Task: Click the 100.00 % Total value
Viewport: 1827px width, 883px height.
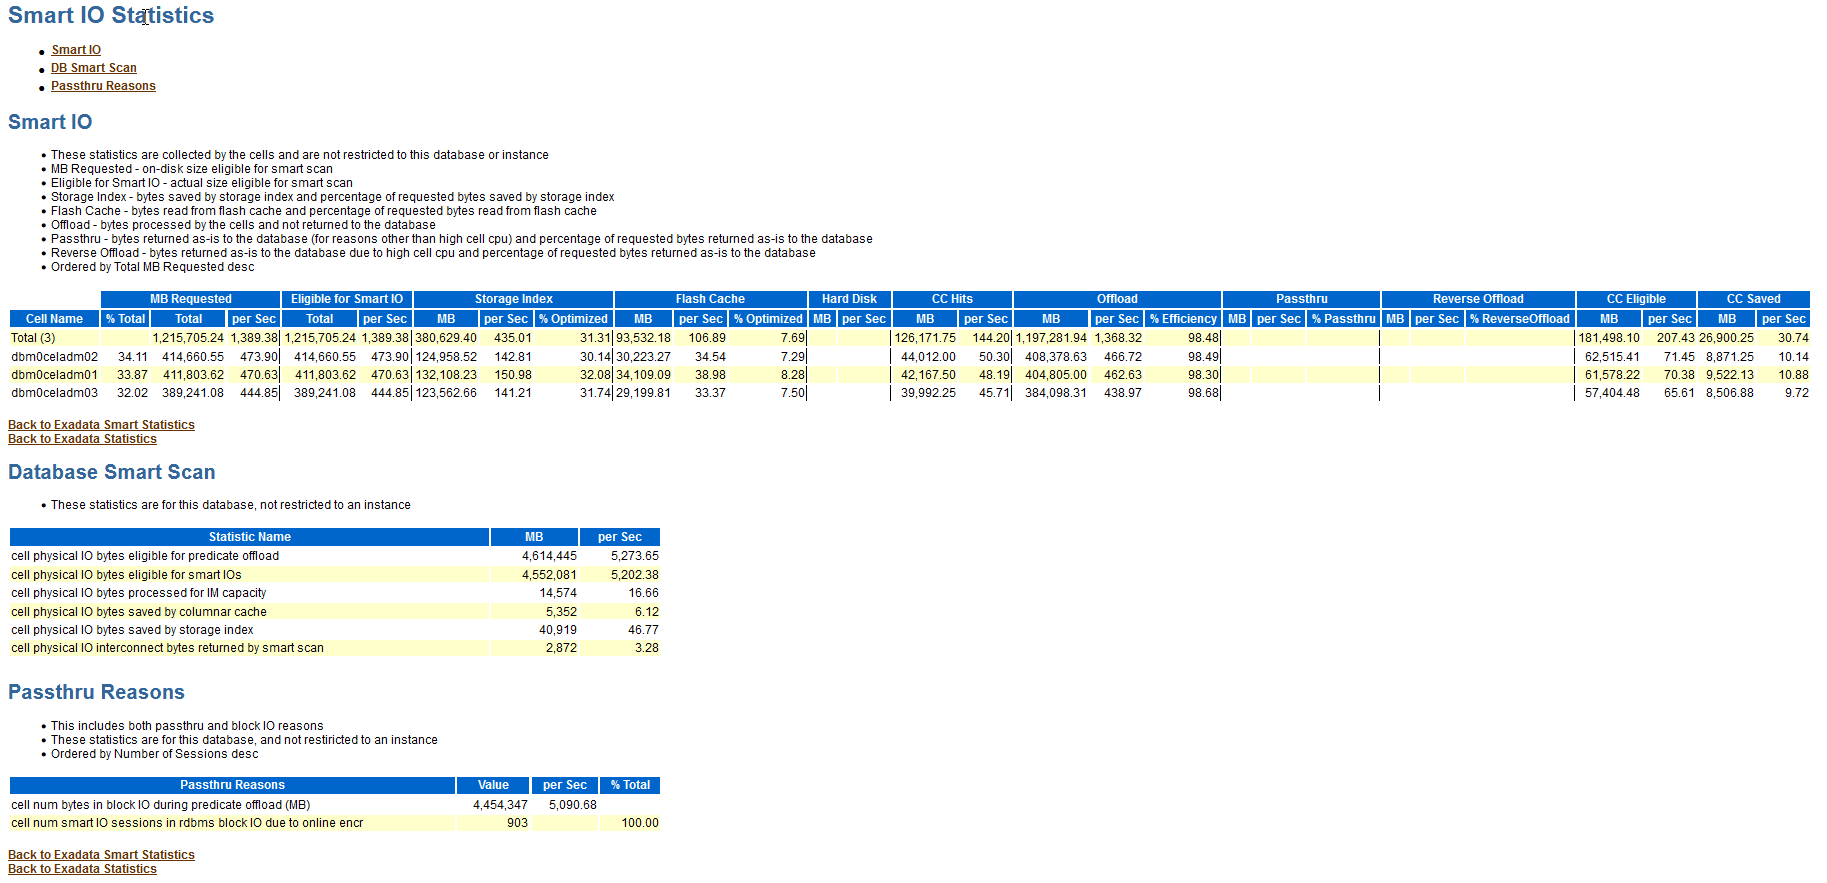Action: pos(640,823)
